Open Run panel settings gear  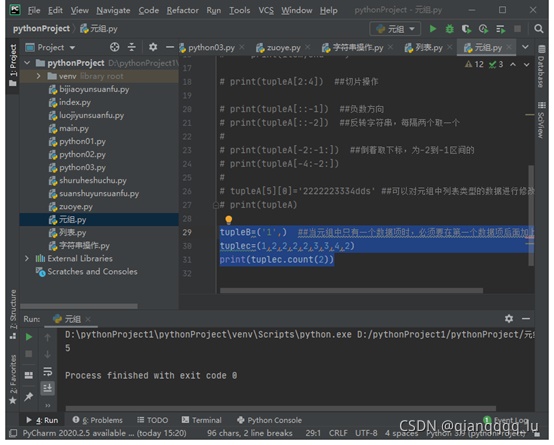509,319
